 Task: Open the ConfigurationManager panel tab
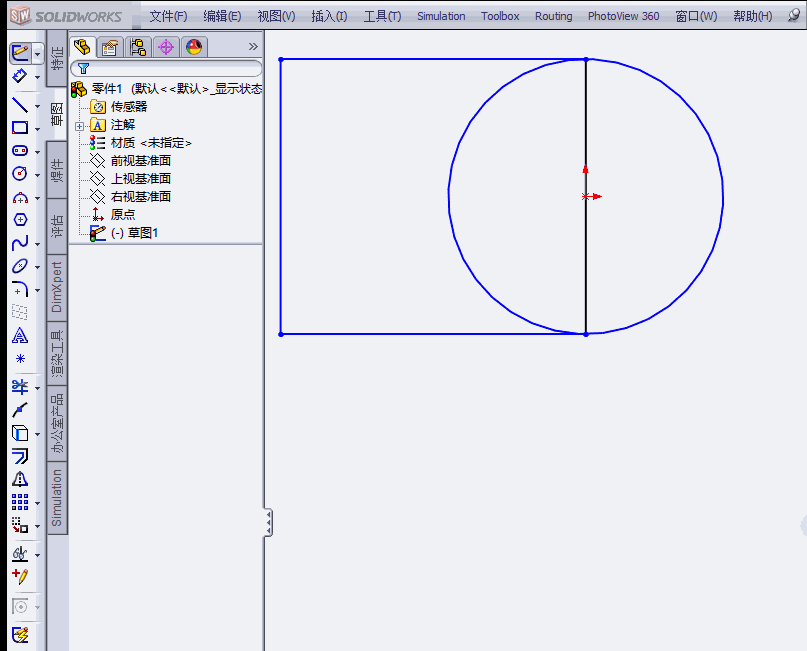tap(138, 47)
